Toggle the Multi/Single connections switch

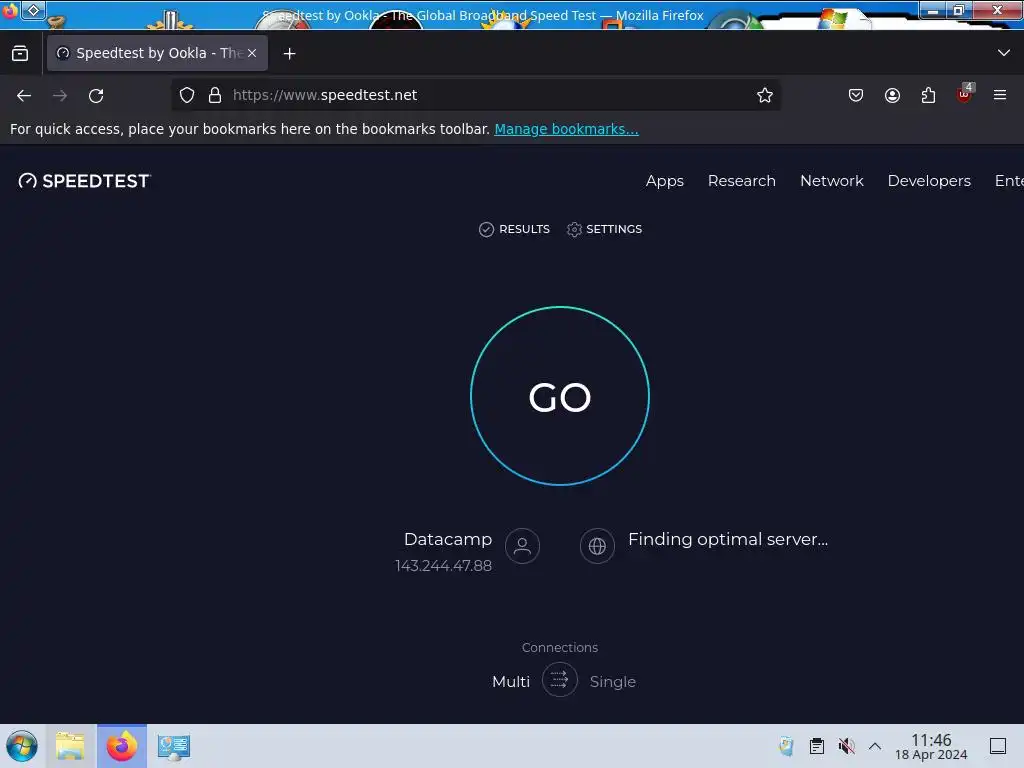coord(560,680)
